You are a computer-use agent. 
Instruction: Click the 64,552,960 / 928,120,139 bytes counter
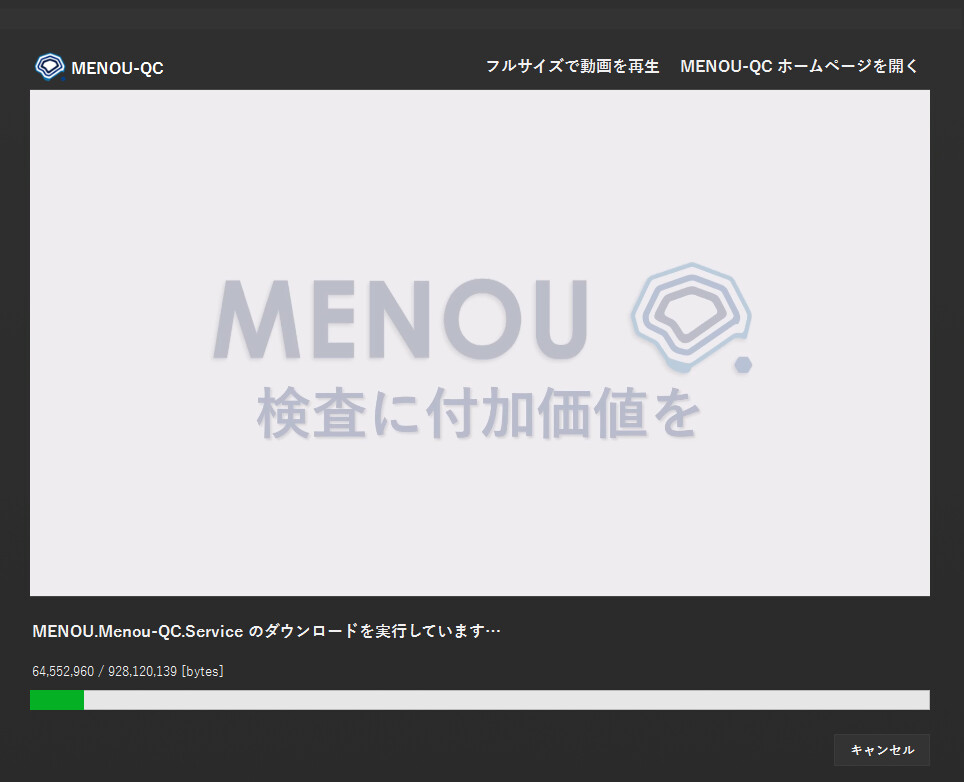(128, 671)
